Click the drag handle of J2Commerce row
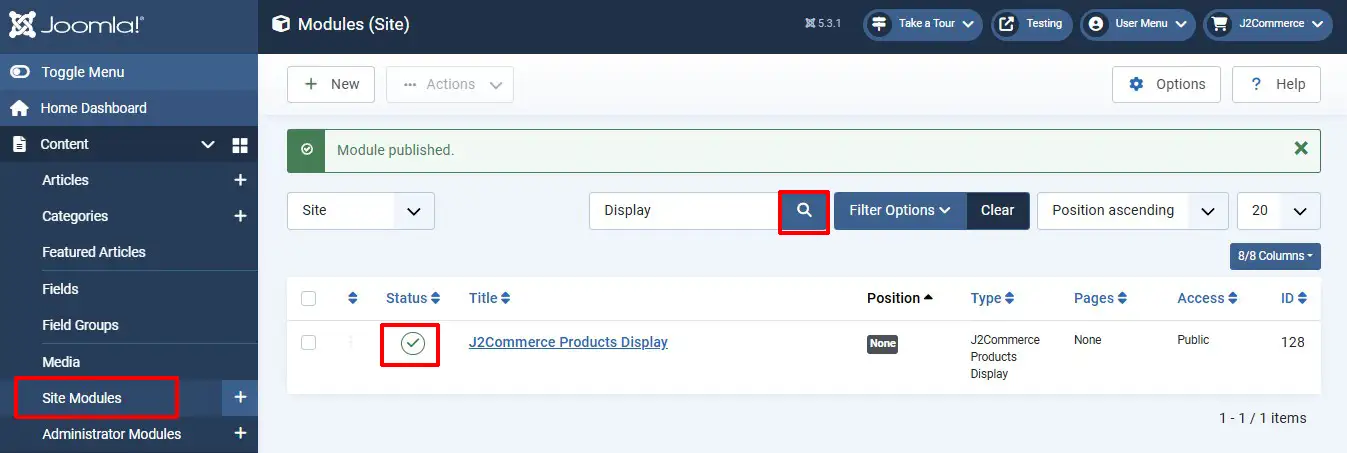The width and height of the screenshot is (1347, 453). 351,343
